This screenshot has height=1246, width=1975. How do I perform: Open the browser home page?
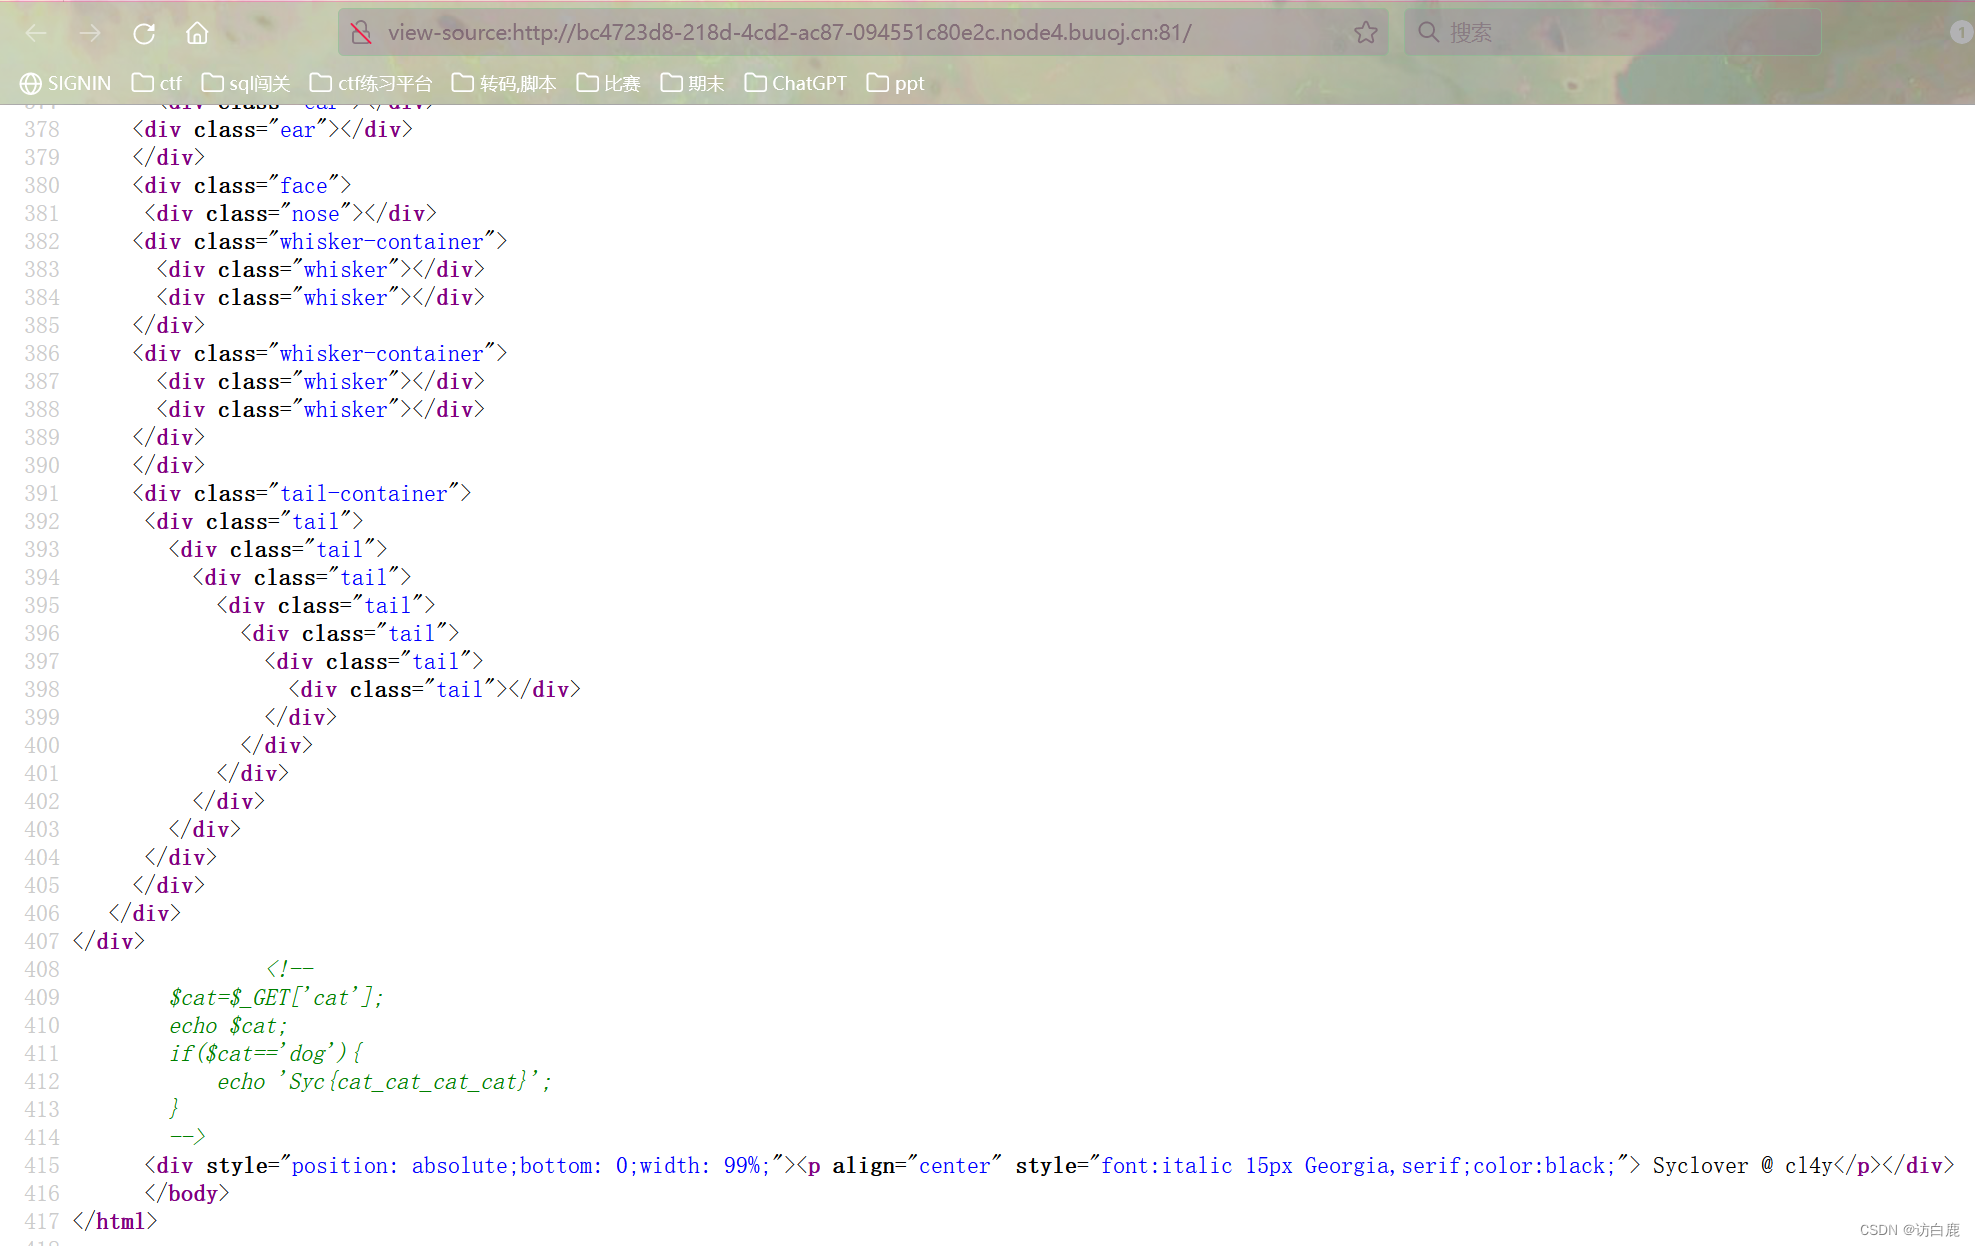(x=196, y=32)
